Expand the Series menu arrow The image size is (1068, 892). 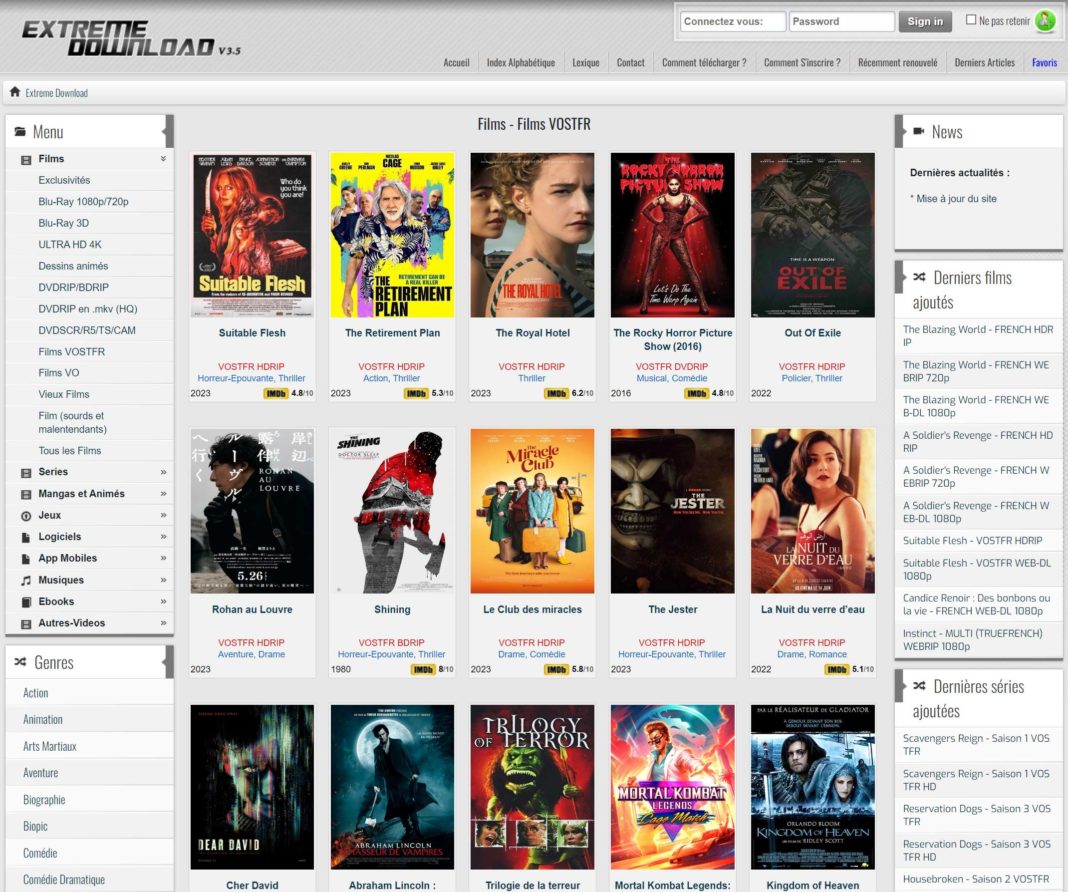coord(163,472)
